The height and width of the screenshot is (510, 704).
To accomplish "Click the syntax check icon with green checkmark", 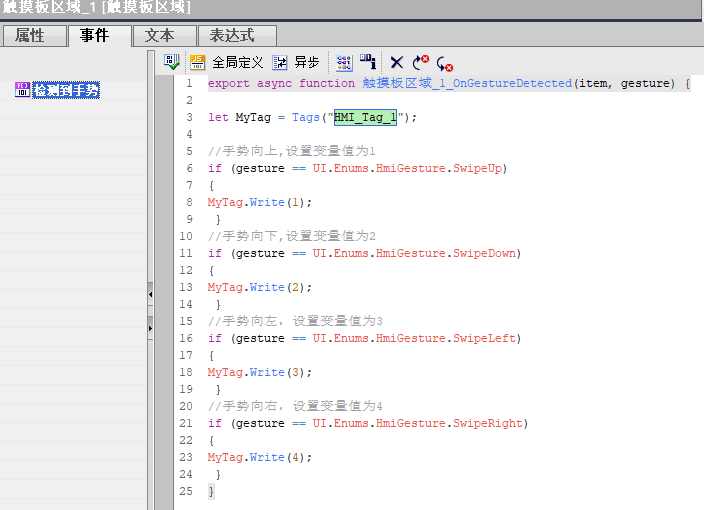I will point(172,62).
